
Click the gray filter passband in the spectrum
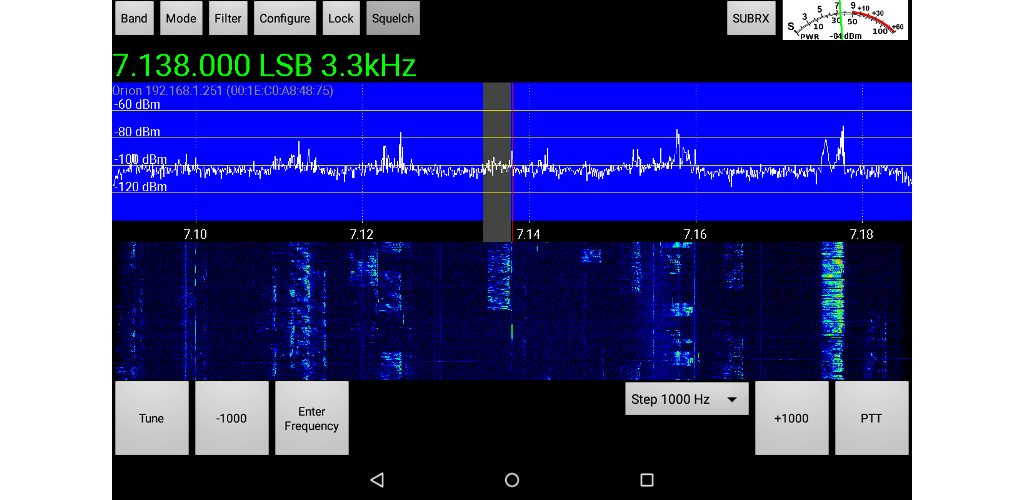(x=497, y=162)
